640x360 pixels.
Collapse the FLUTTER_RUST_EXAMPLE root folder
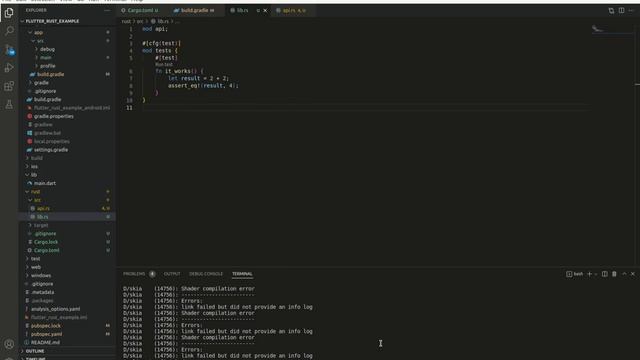coord(52,21)
